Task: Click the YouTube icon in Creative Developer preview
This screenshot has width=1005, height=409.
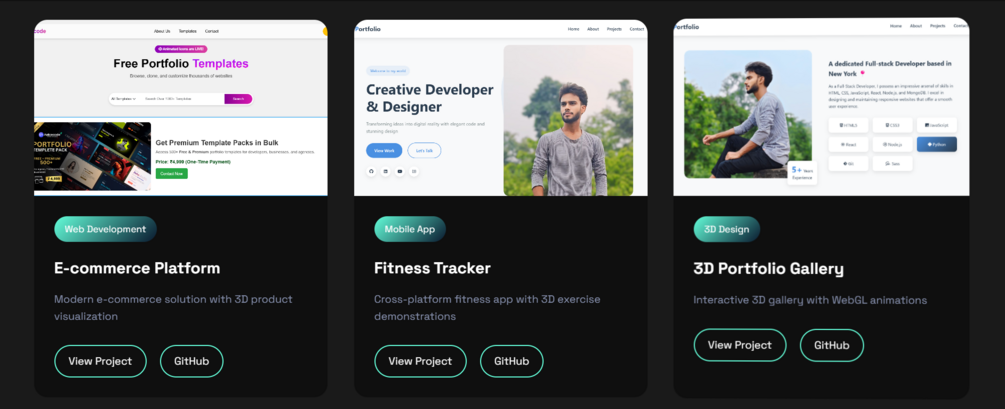Action: click(400, 171)
